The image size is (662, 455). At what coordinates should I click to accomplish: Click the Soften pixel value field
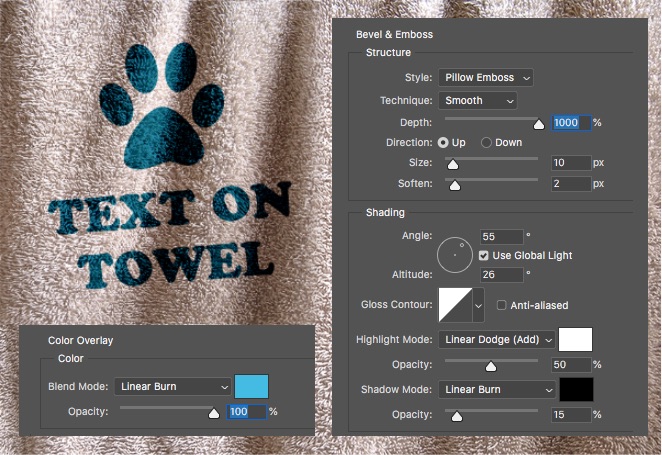pyautogui.click(x=569, y=184)
